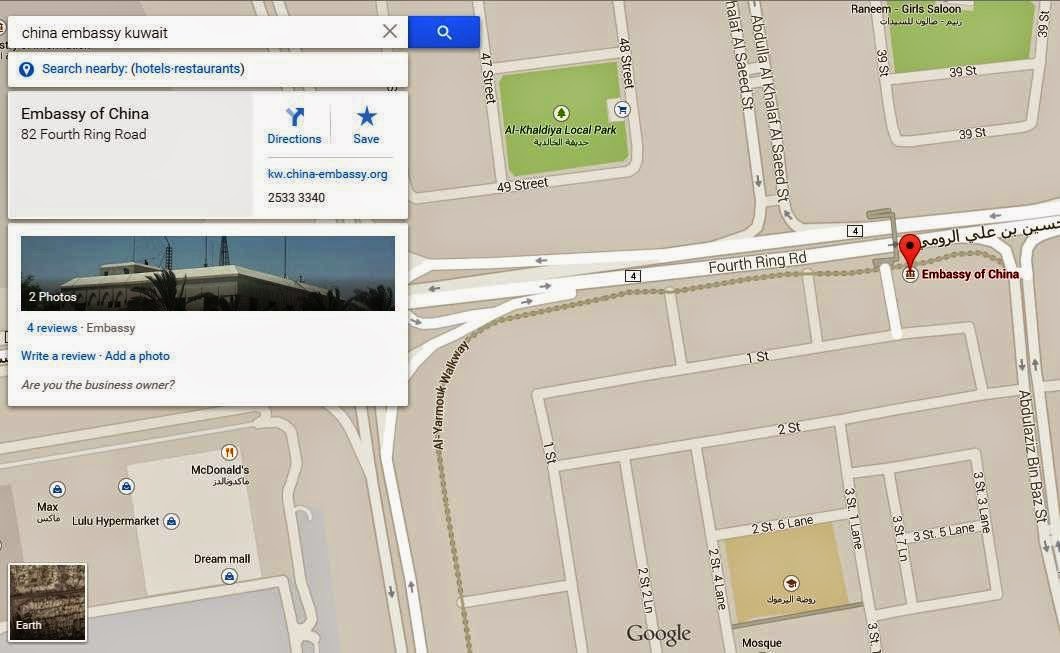
Task: Click the Add a photo link
Action: point(137,356)
